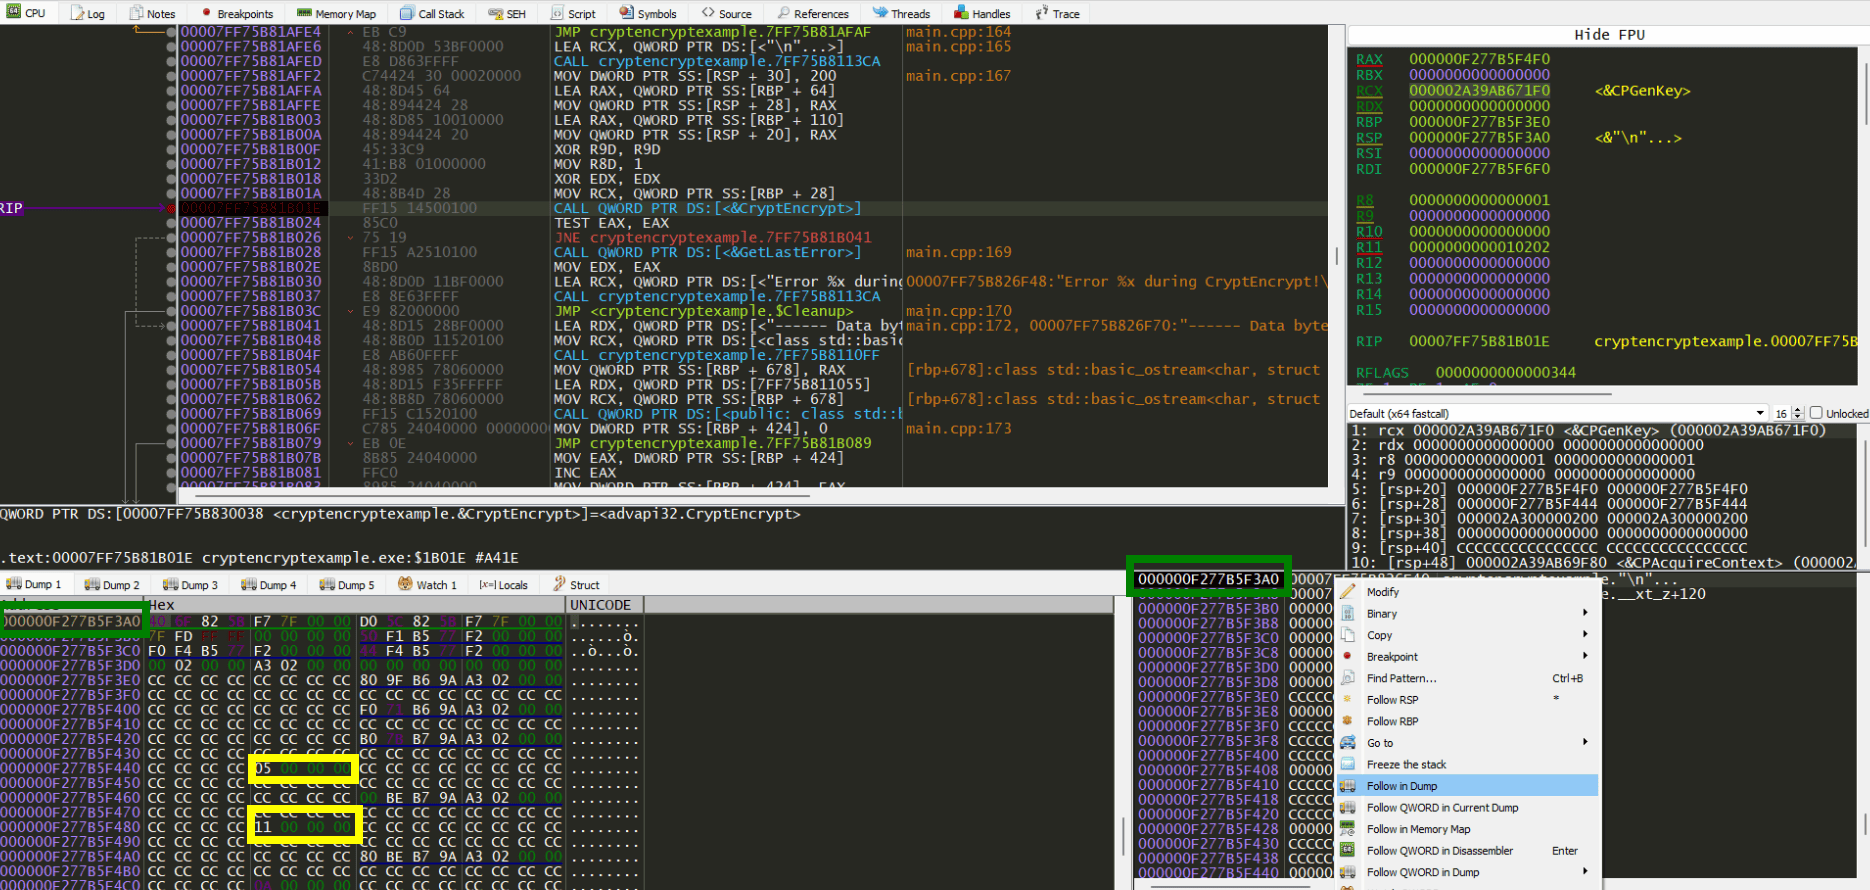Switch to the Dump 5 tab
The image size is (1870, 890).
pyautogui.click(x=346, y=584)
